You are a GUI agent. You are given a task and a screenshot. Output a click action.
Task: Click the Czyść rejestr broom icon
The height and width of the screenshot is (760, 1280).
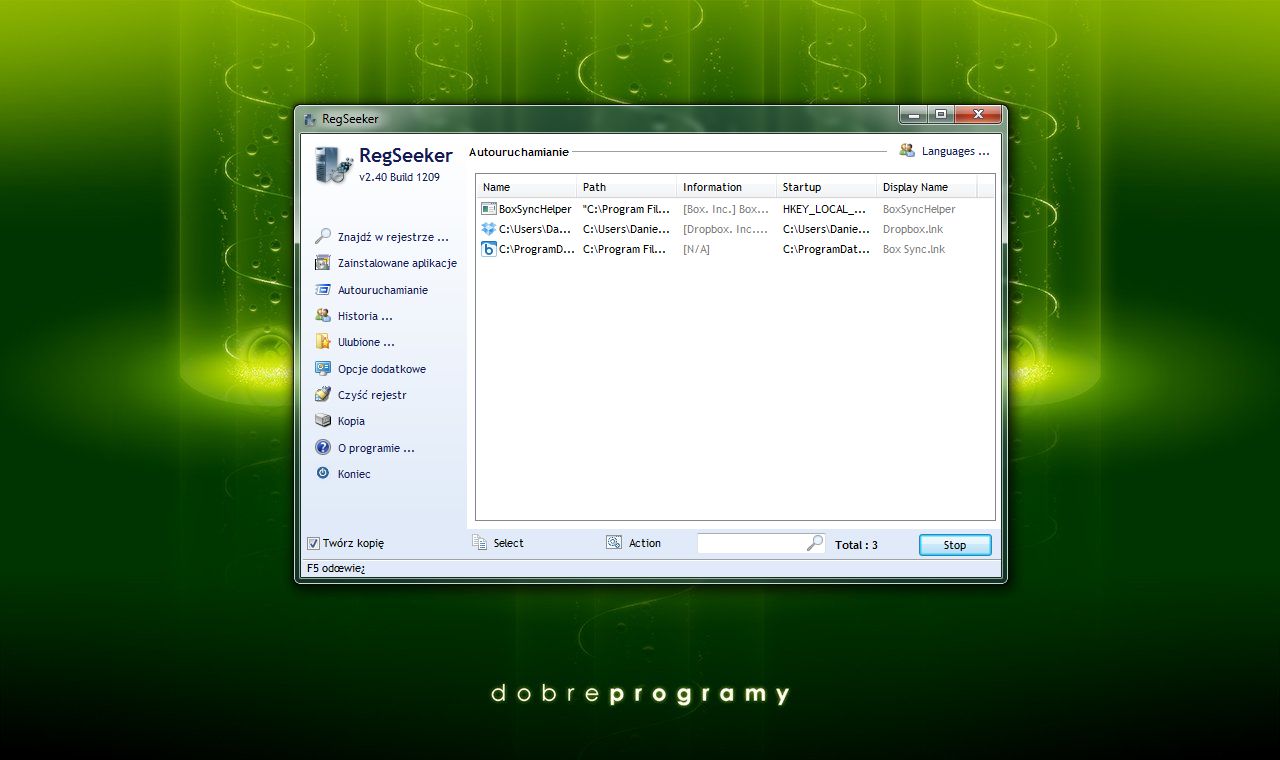click(x=322, y=395)
